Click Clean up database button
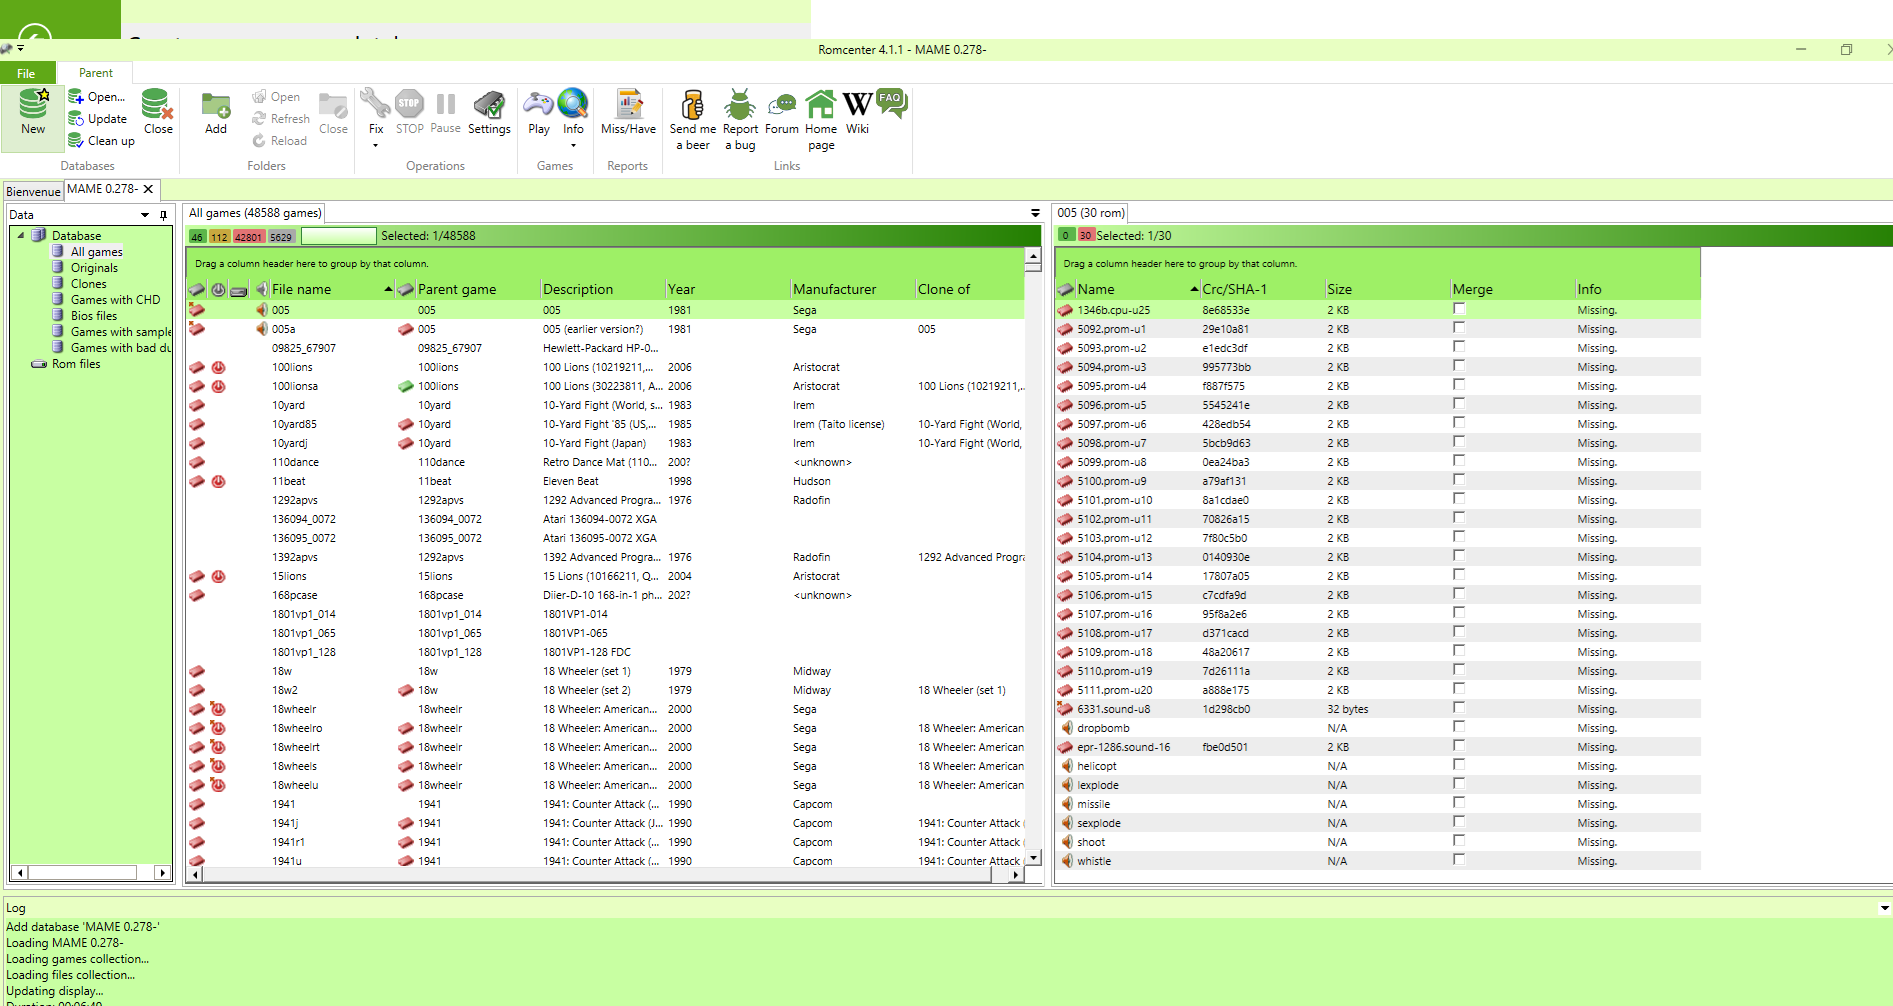Image resolution: width=1893 pixels, height=1006 pixels. point(101,141)
